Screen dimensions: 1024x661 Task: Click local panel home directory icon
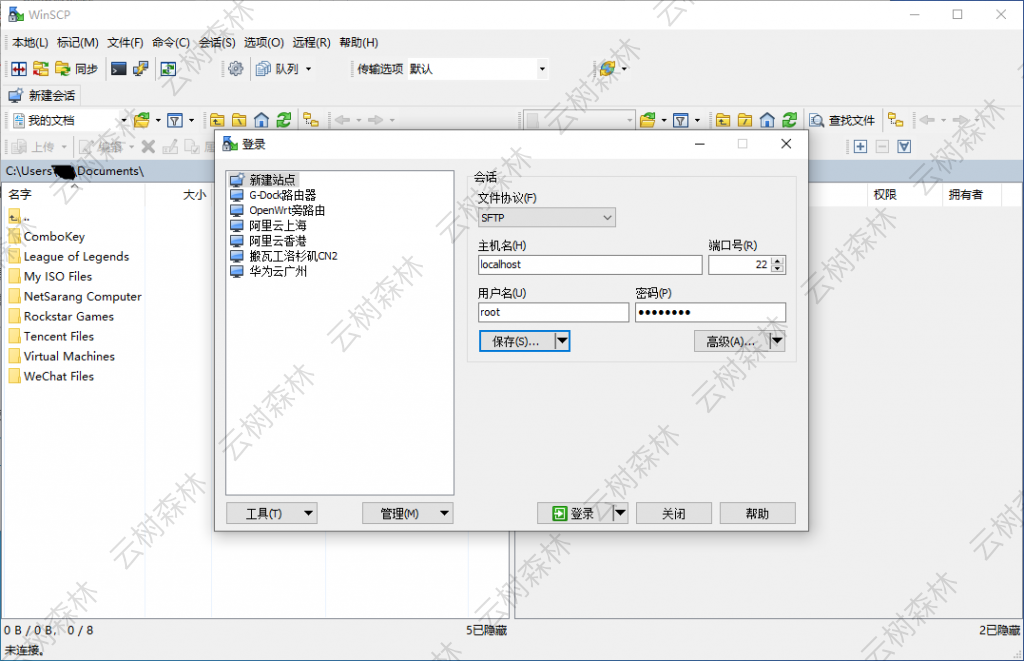pos(261,120)
